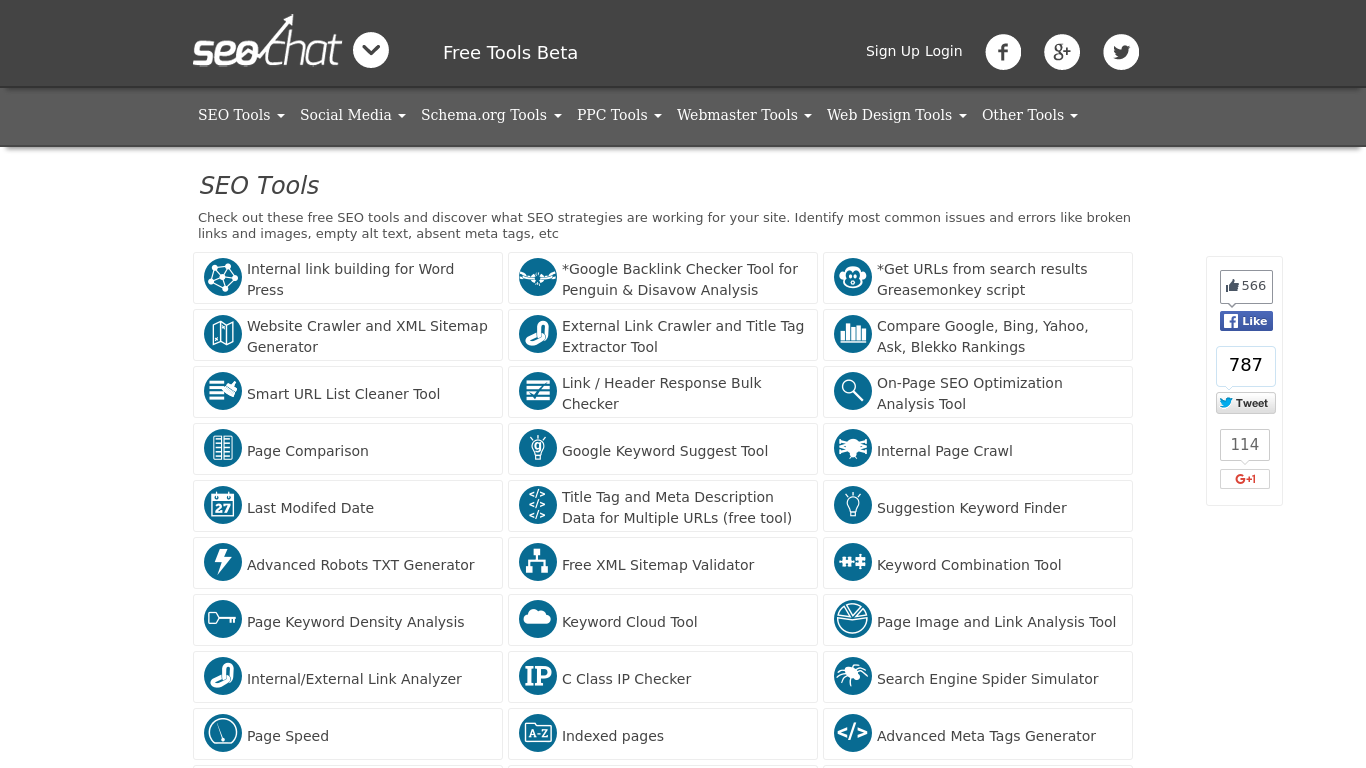
Task: Click the Website Crawler and XML Sitemap map icon
Action: pyautogui.click(x=223, y=334)
